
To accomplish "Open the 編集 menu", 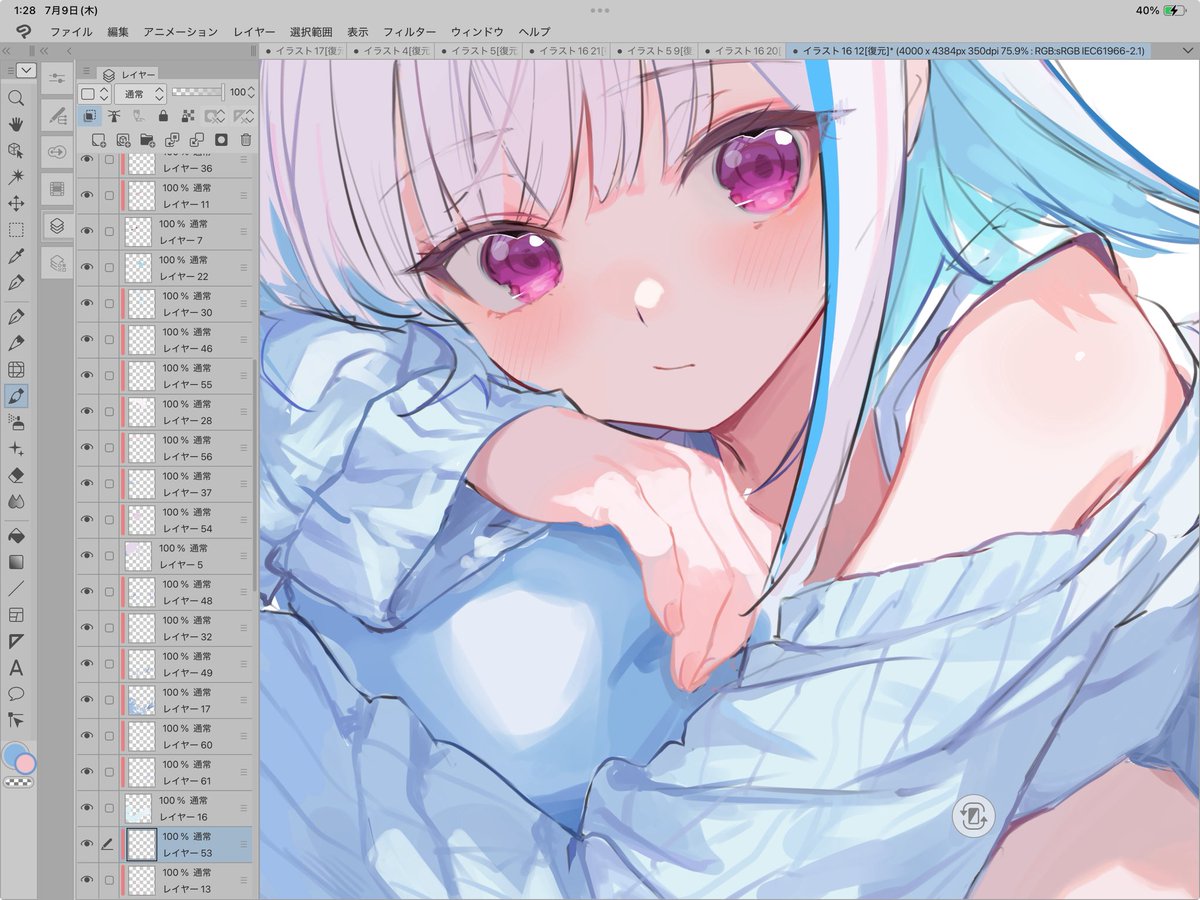I will 118,32.
